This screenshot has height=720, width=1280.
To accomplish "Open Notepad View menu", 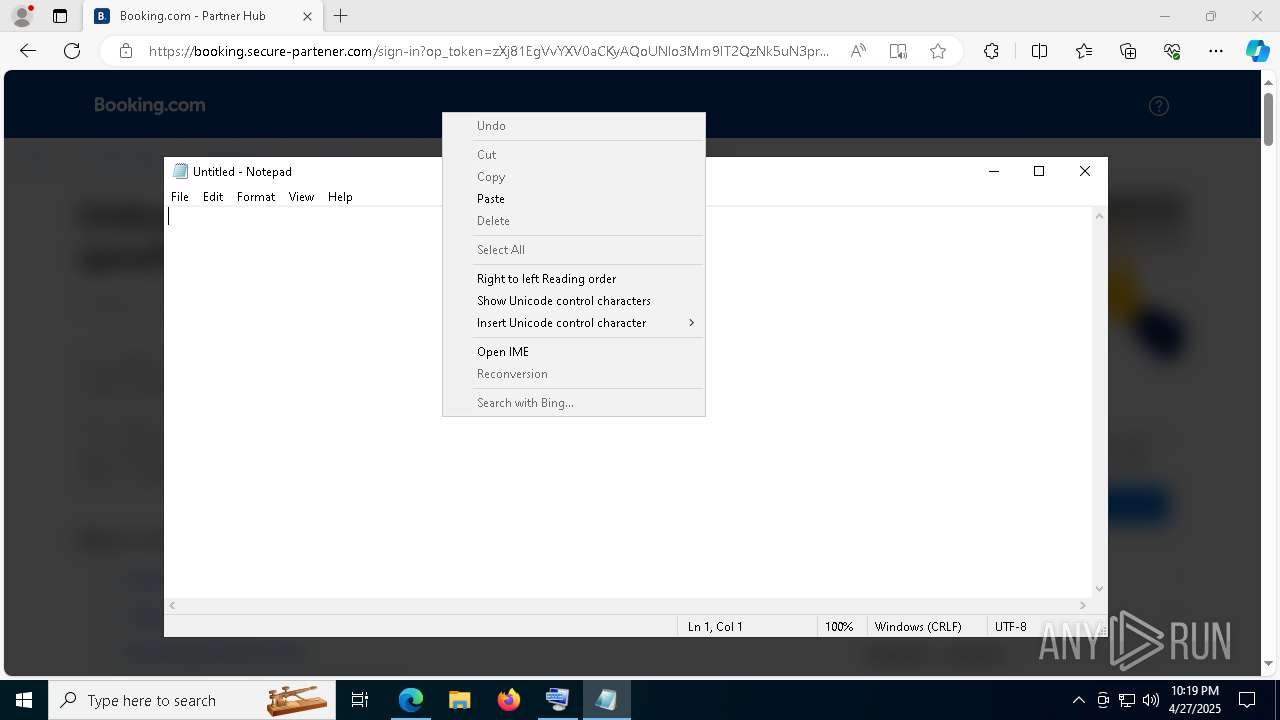I will [x=301, y=197].
